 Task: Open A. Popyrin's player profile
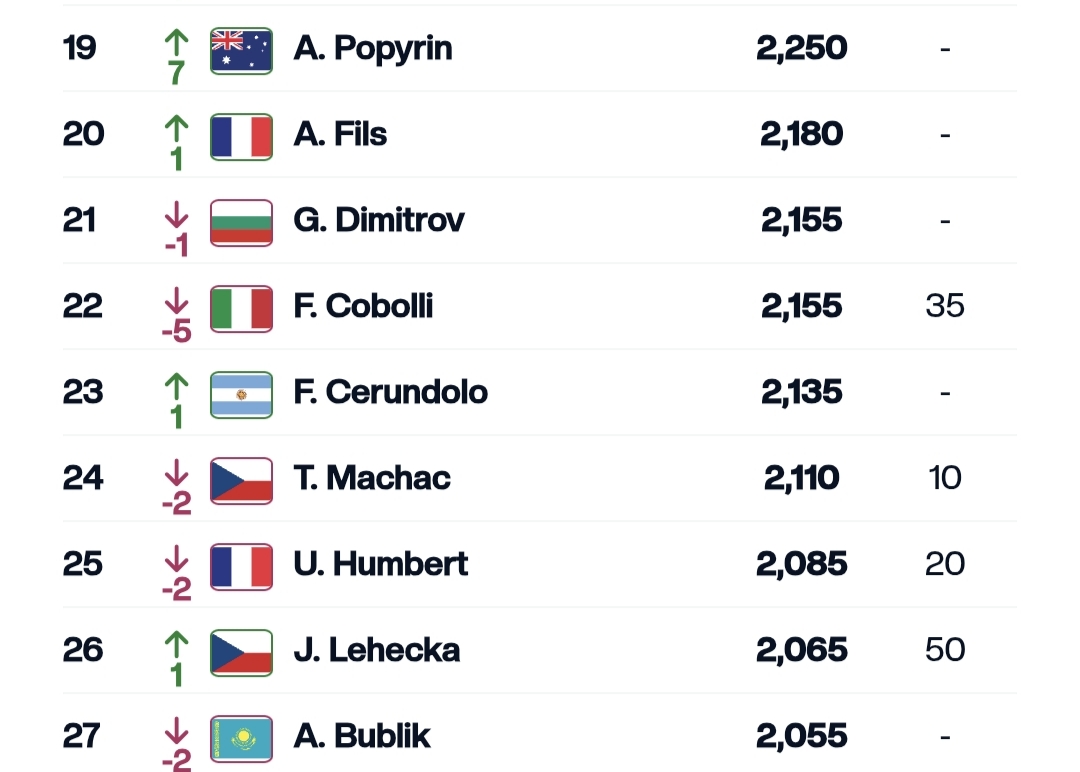pyautogui.click(x=373, y=49)
